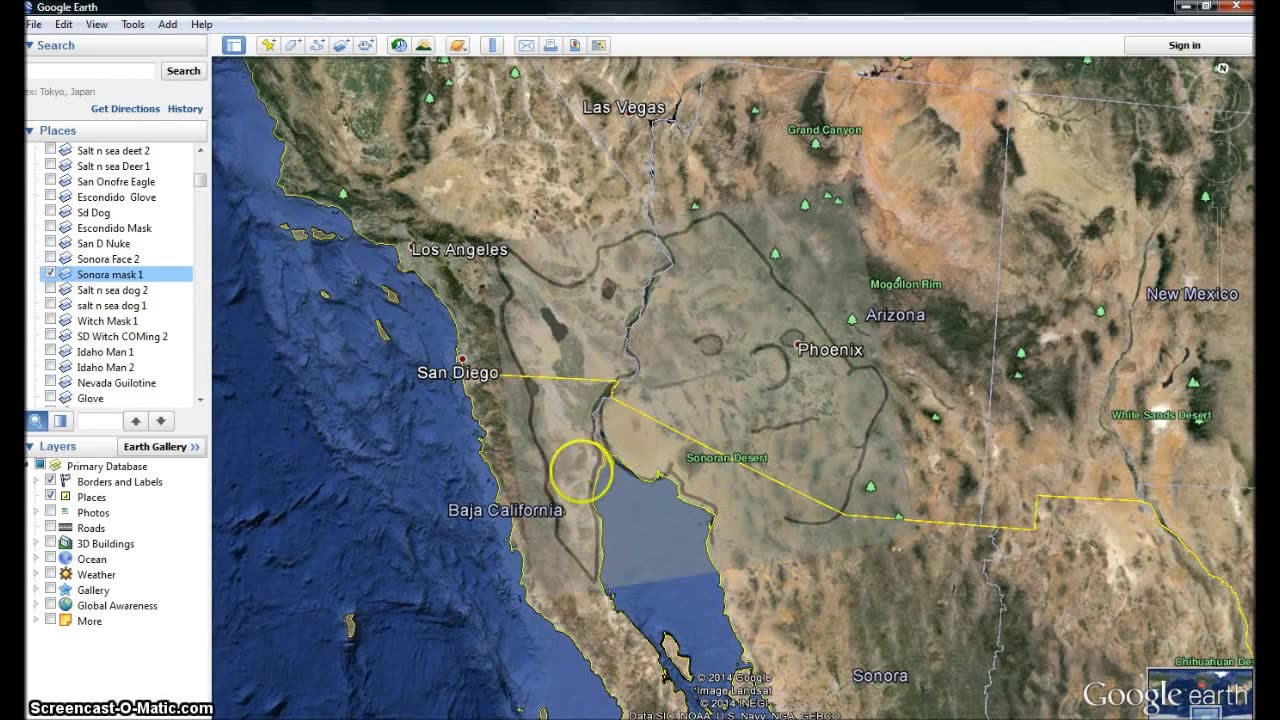
Task: Add a new placemark pushpin
Action: [x=268, y=45]
